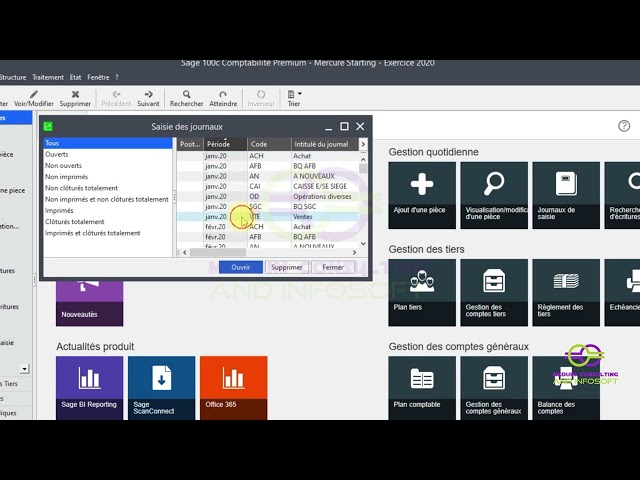Viewport: 640px width, 480px height.
Task: Sort by the Période column header
Action: [225, 144]
